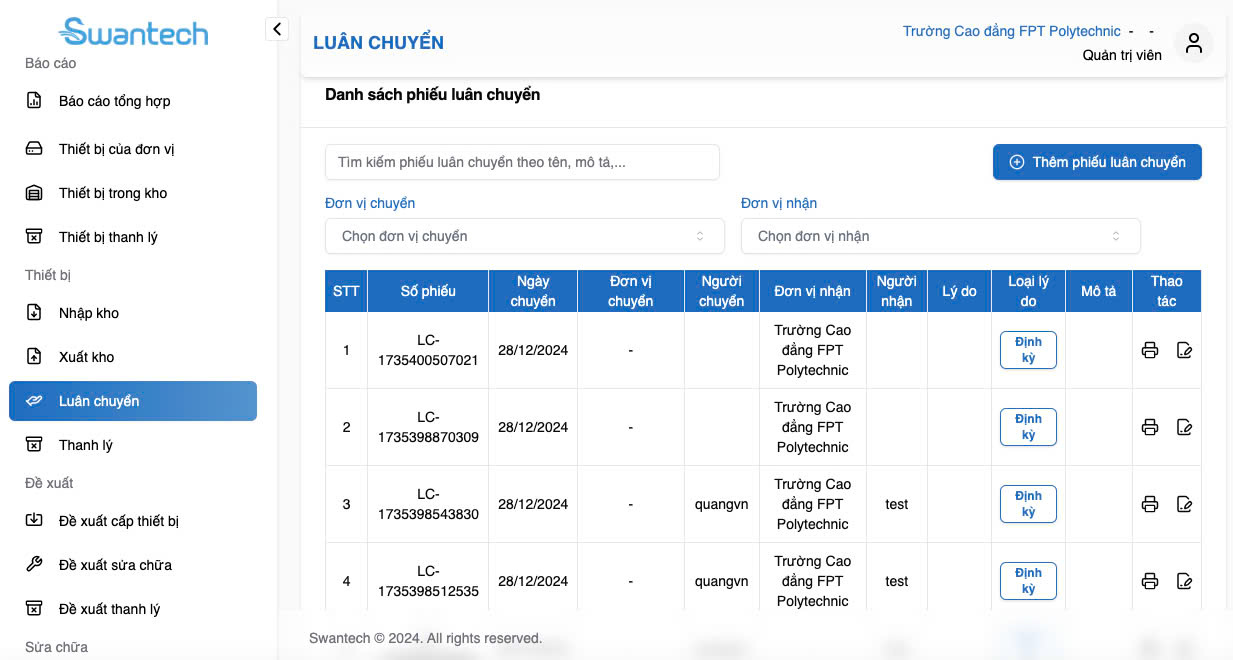Open Thiết bị trong kho menu item
This screenshot has width=1233, height=660.
(113, 193)
